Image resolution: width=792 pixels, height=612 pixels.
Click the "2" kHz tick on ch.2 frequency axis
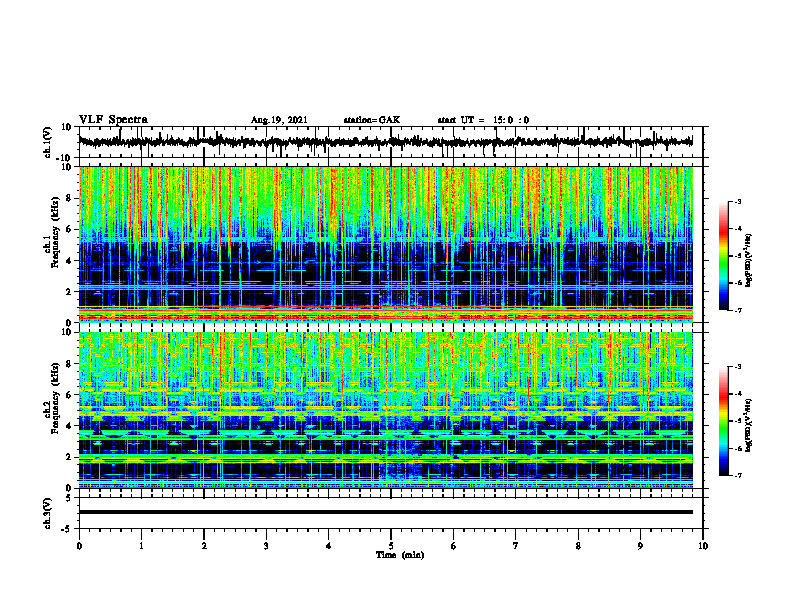coord(70,457)
